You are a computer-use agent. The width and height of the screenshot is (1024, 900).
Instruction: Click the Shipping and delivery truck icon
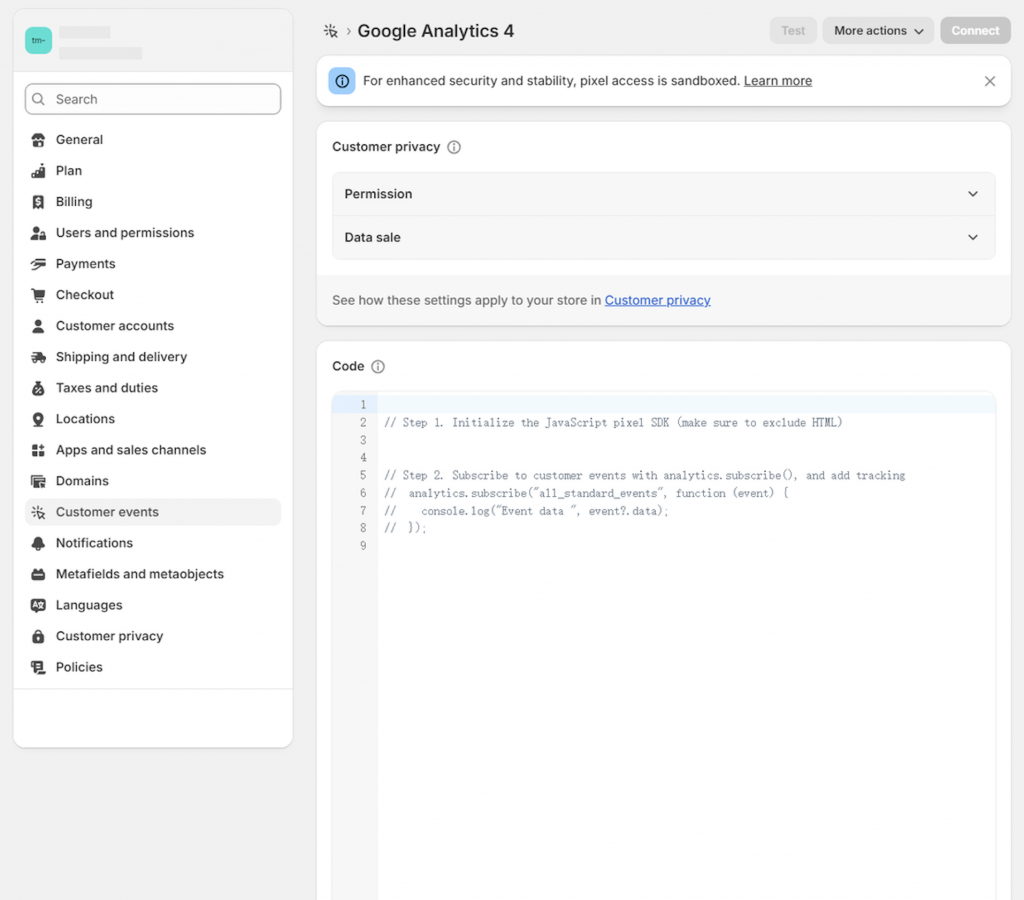pyautogui.click(x=39, y=357)
